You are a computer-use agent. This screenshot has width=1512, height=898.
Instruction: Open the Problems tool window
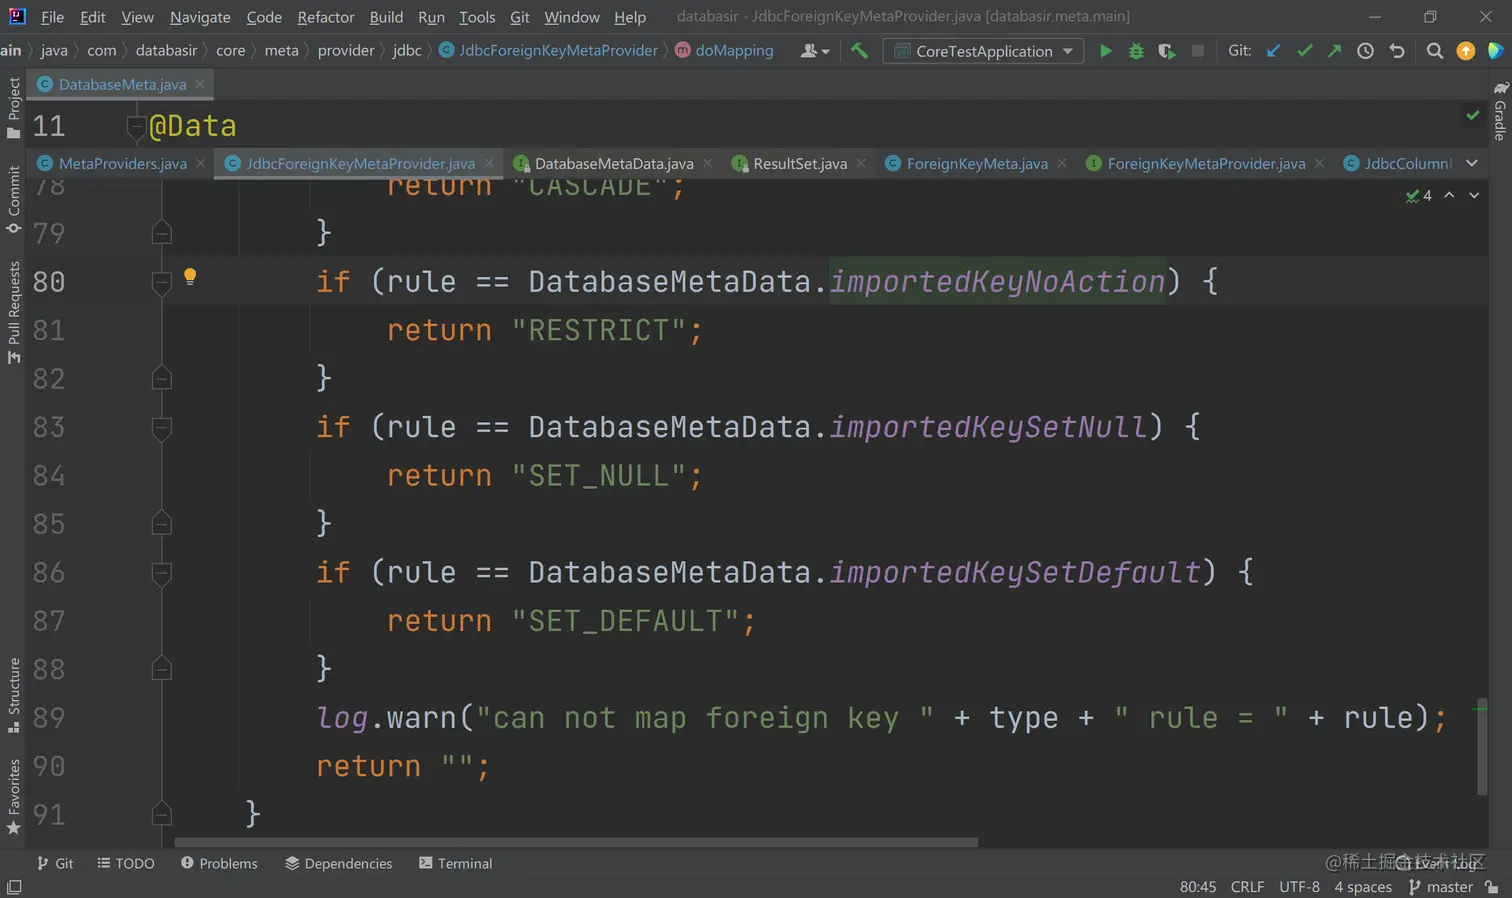tap(219, 863)
